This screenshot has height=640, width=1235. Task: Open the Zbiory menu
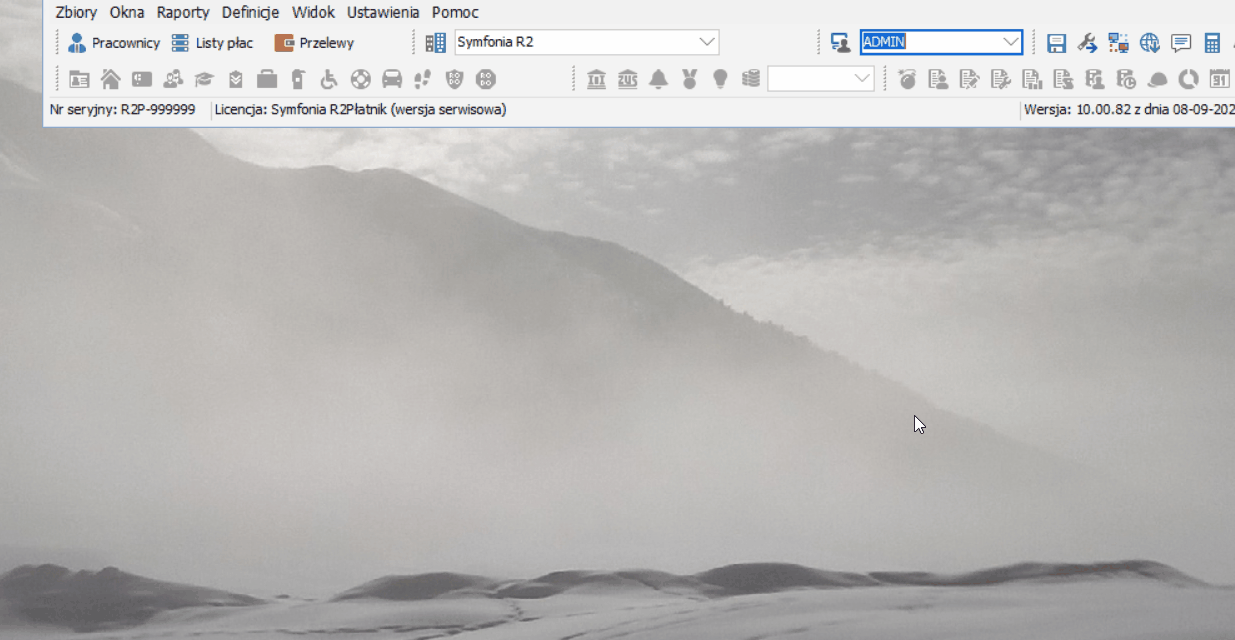pyautogui.click(x=77, y=13)
